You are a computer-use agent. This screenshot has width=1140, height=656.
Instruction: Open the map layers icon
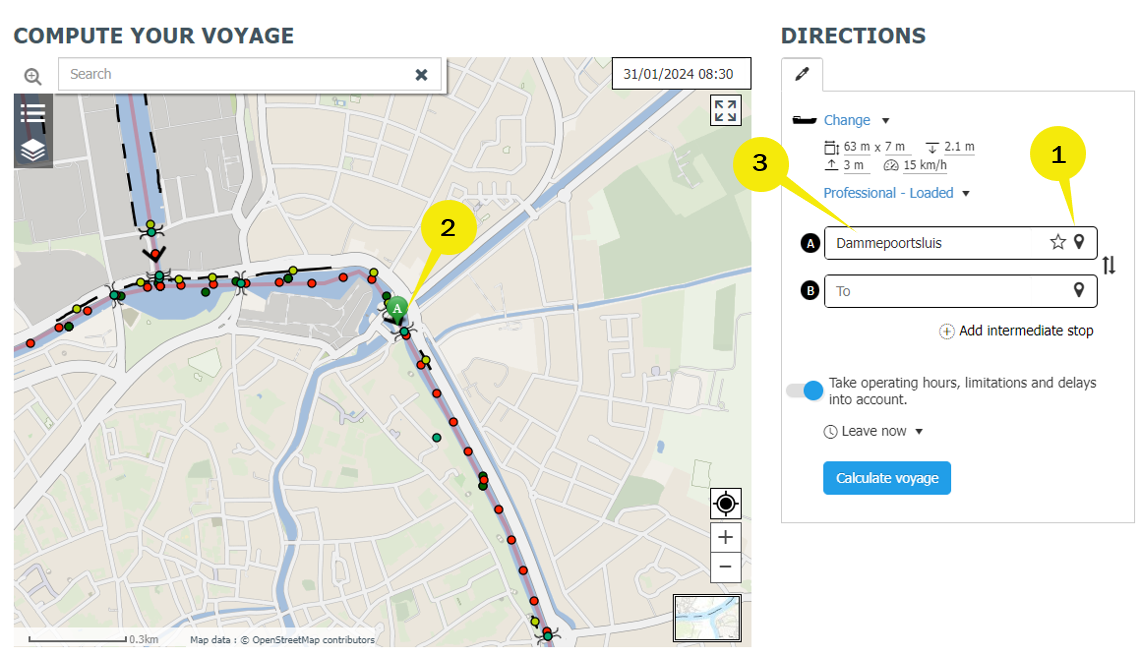pos(33,149)
